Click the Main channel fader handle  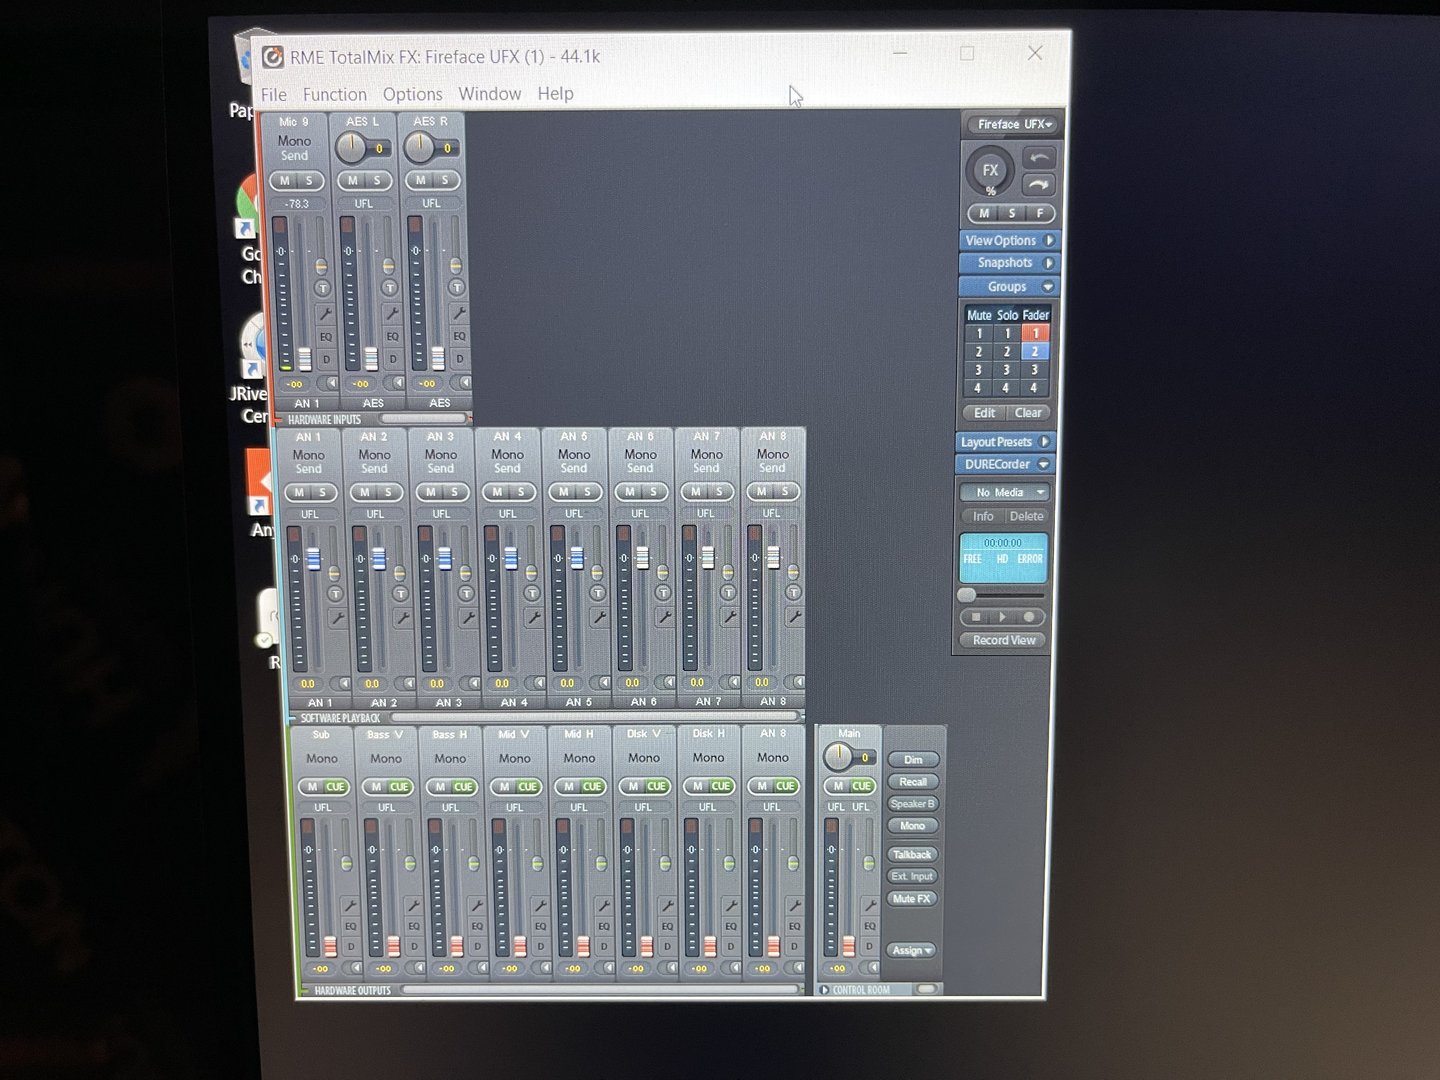pos(848,946)
